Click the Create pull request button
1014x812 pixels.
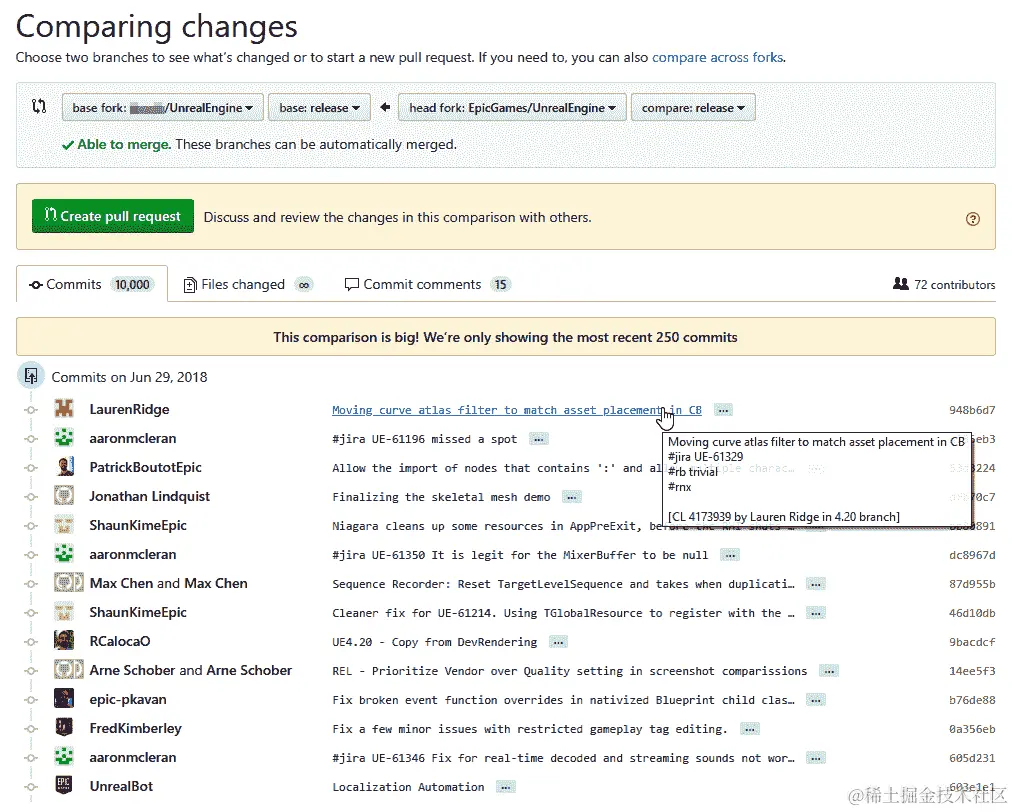click(x=113, y=216)
